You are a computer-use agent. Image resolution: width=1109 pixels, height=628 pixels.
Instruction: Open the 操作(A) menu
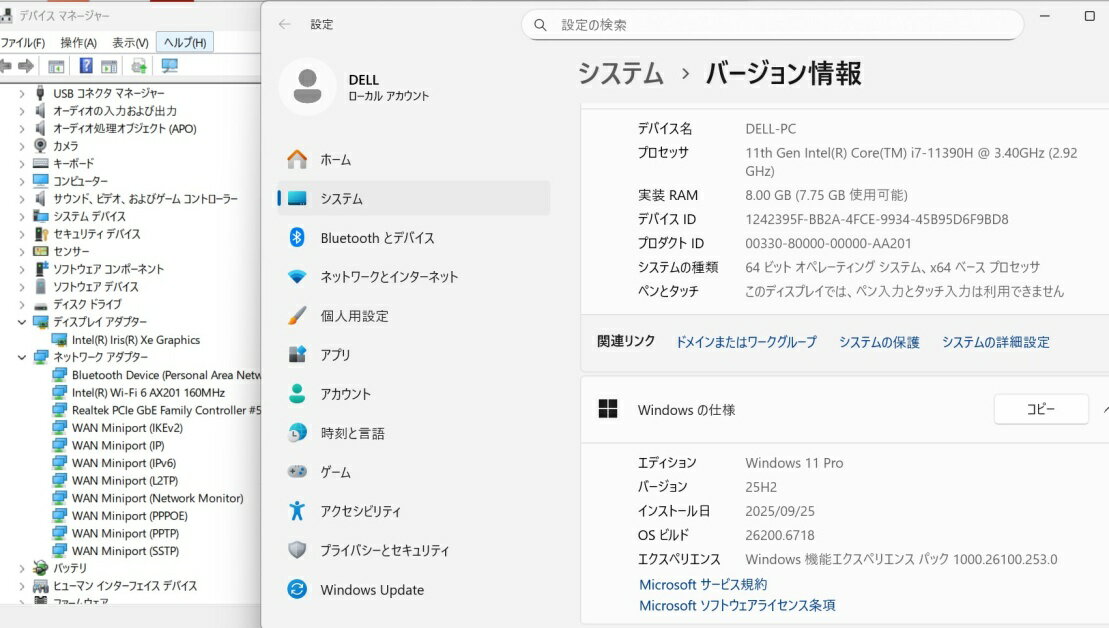tap(78, 42)
